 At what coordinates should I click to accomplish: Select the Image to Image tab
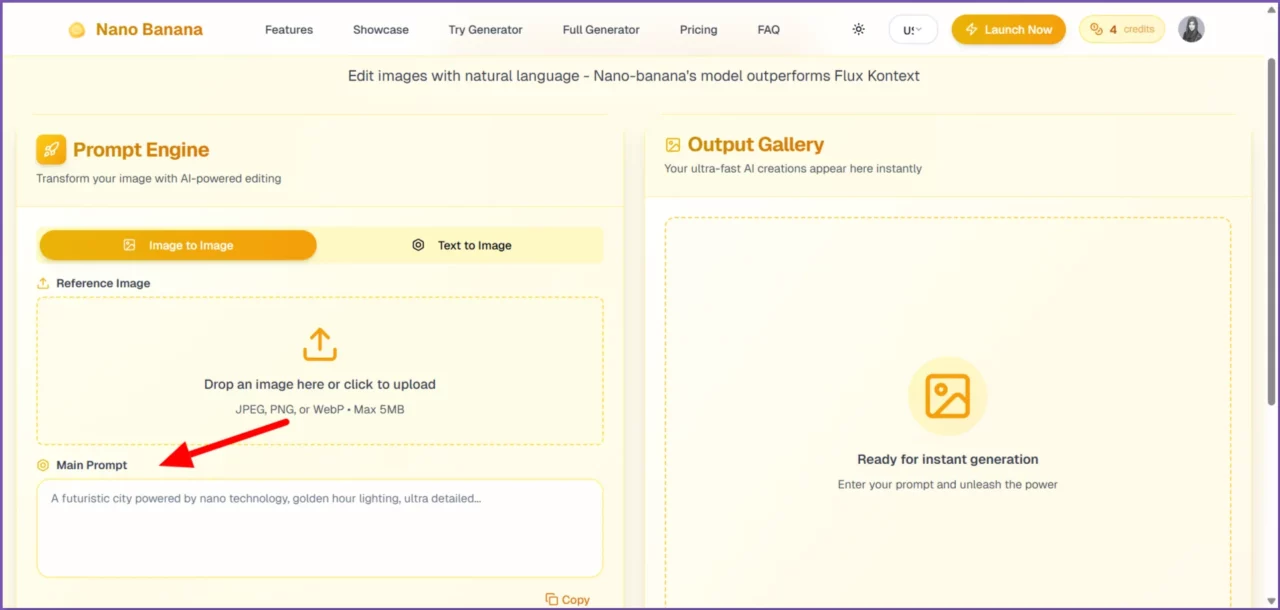(x=178, y=245)
